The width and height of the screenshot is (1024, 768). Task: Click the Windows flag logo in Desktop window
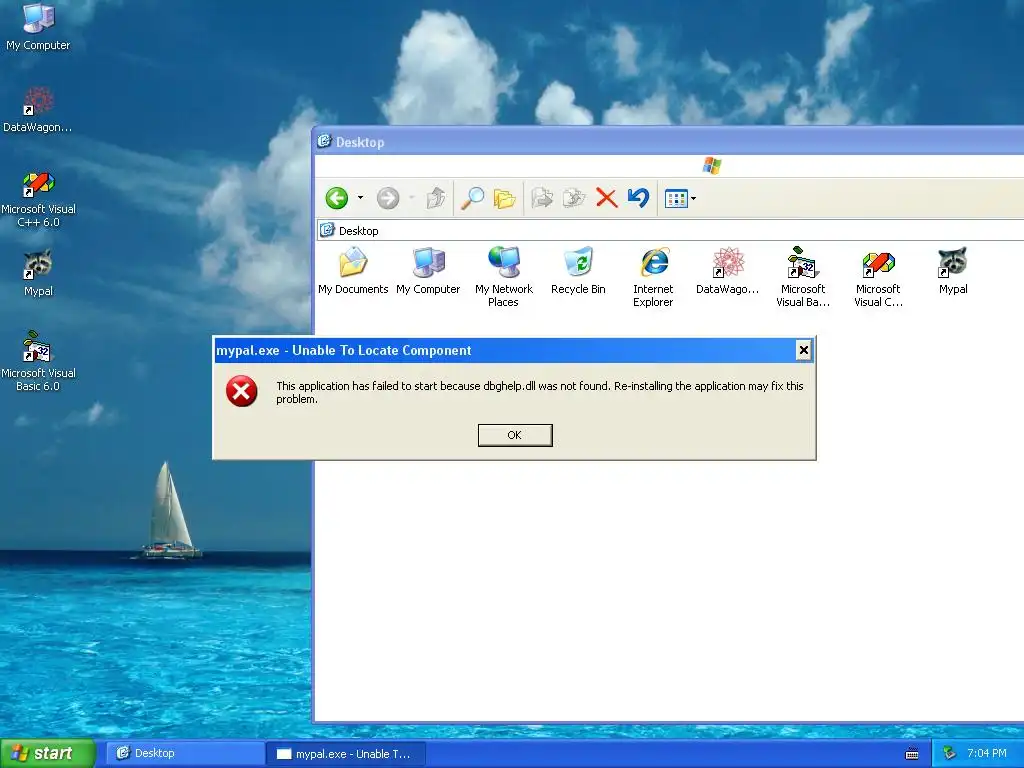[x=712, y=166]
